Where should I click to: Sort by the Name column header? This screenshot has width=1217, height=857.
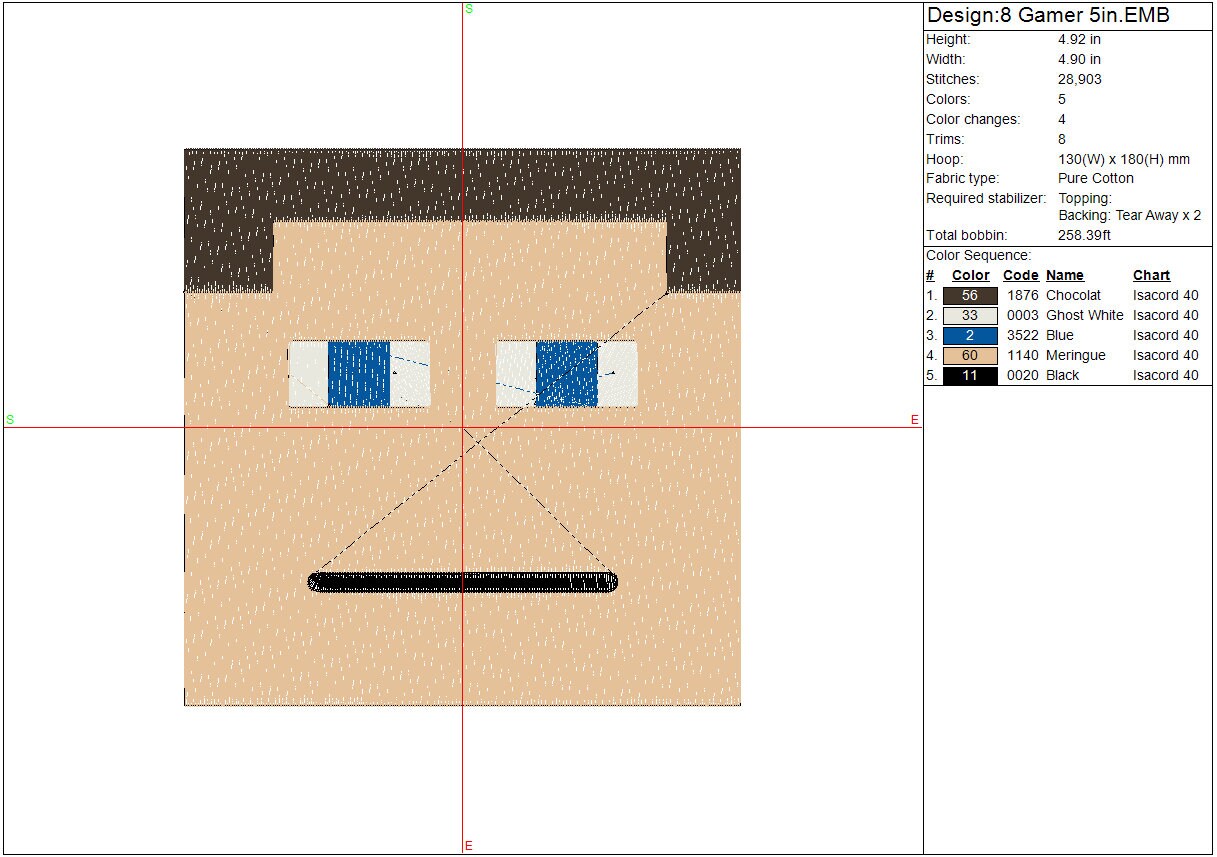point(1064,275)
